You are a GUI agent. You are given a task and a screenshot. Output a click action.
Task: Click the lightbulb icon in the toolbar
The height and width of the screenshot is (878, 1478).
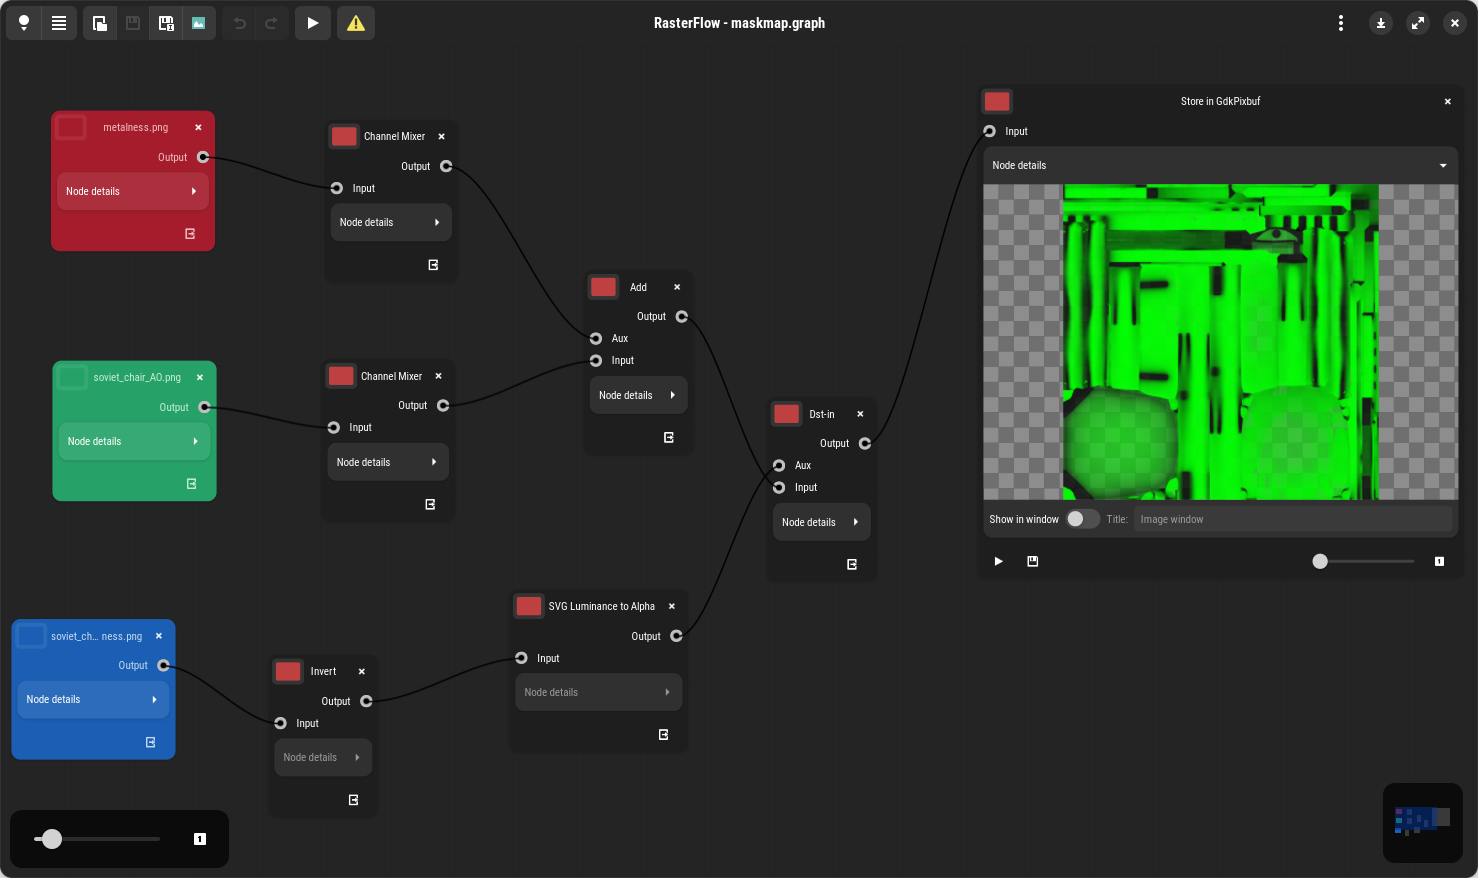click(x=24, y=23)
